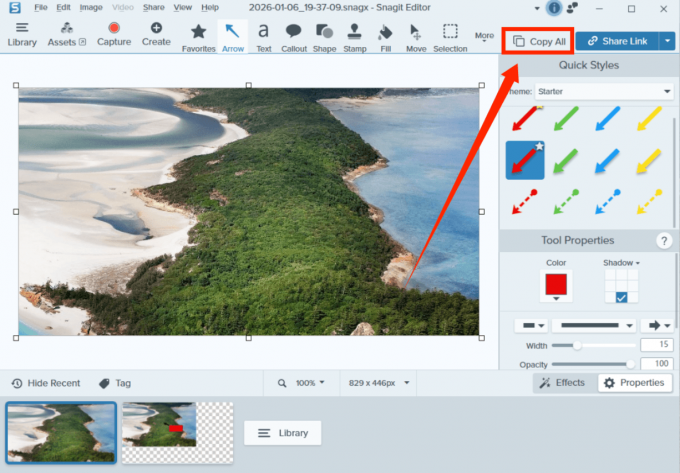Toggle the Properties panel
680x473 pixels.
(x=634, y=383)
